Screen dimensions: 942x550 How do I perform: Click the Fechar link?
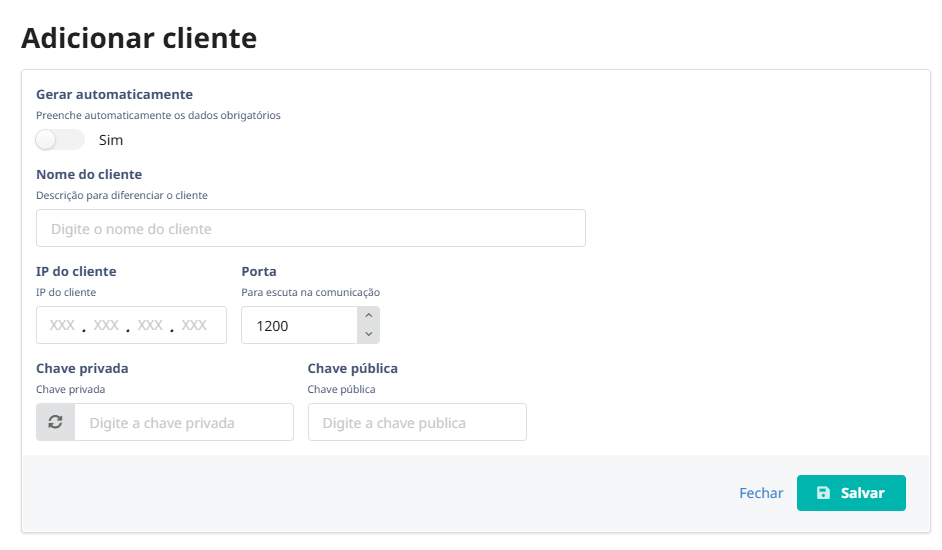coord(761,493)
